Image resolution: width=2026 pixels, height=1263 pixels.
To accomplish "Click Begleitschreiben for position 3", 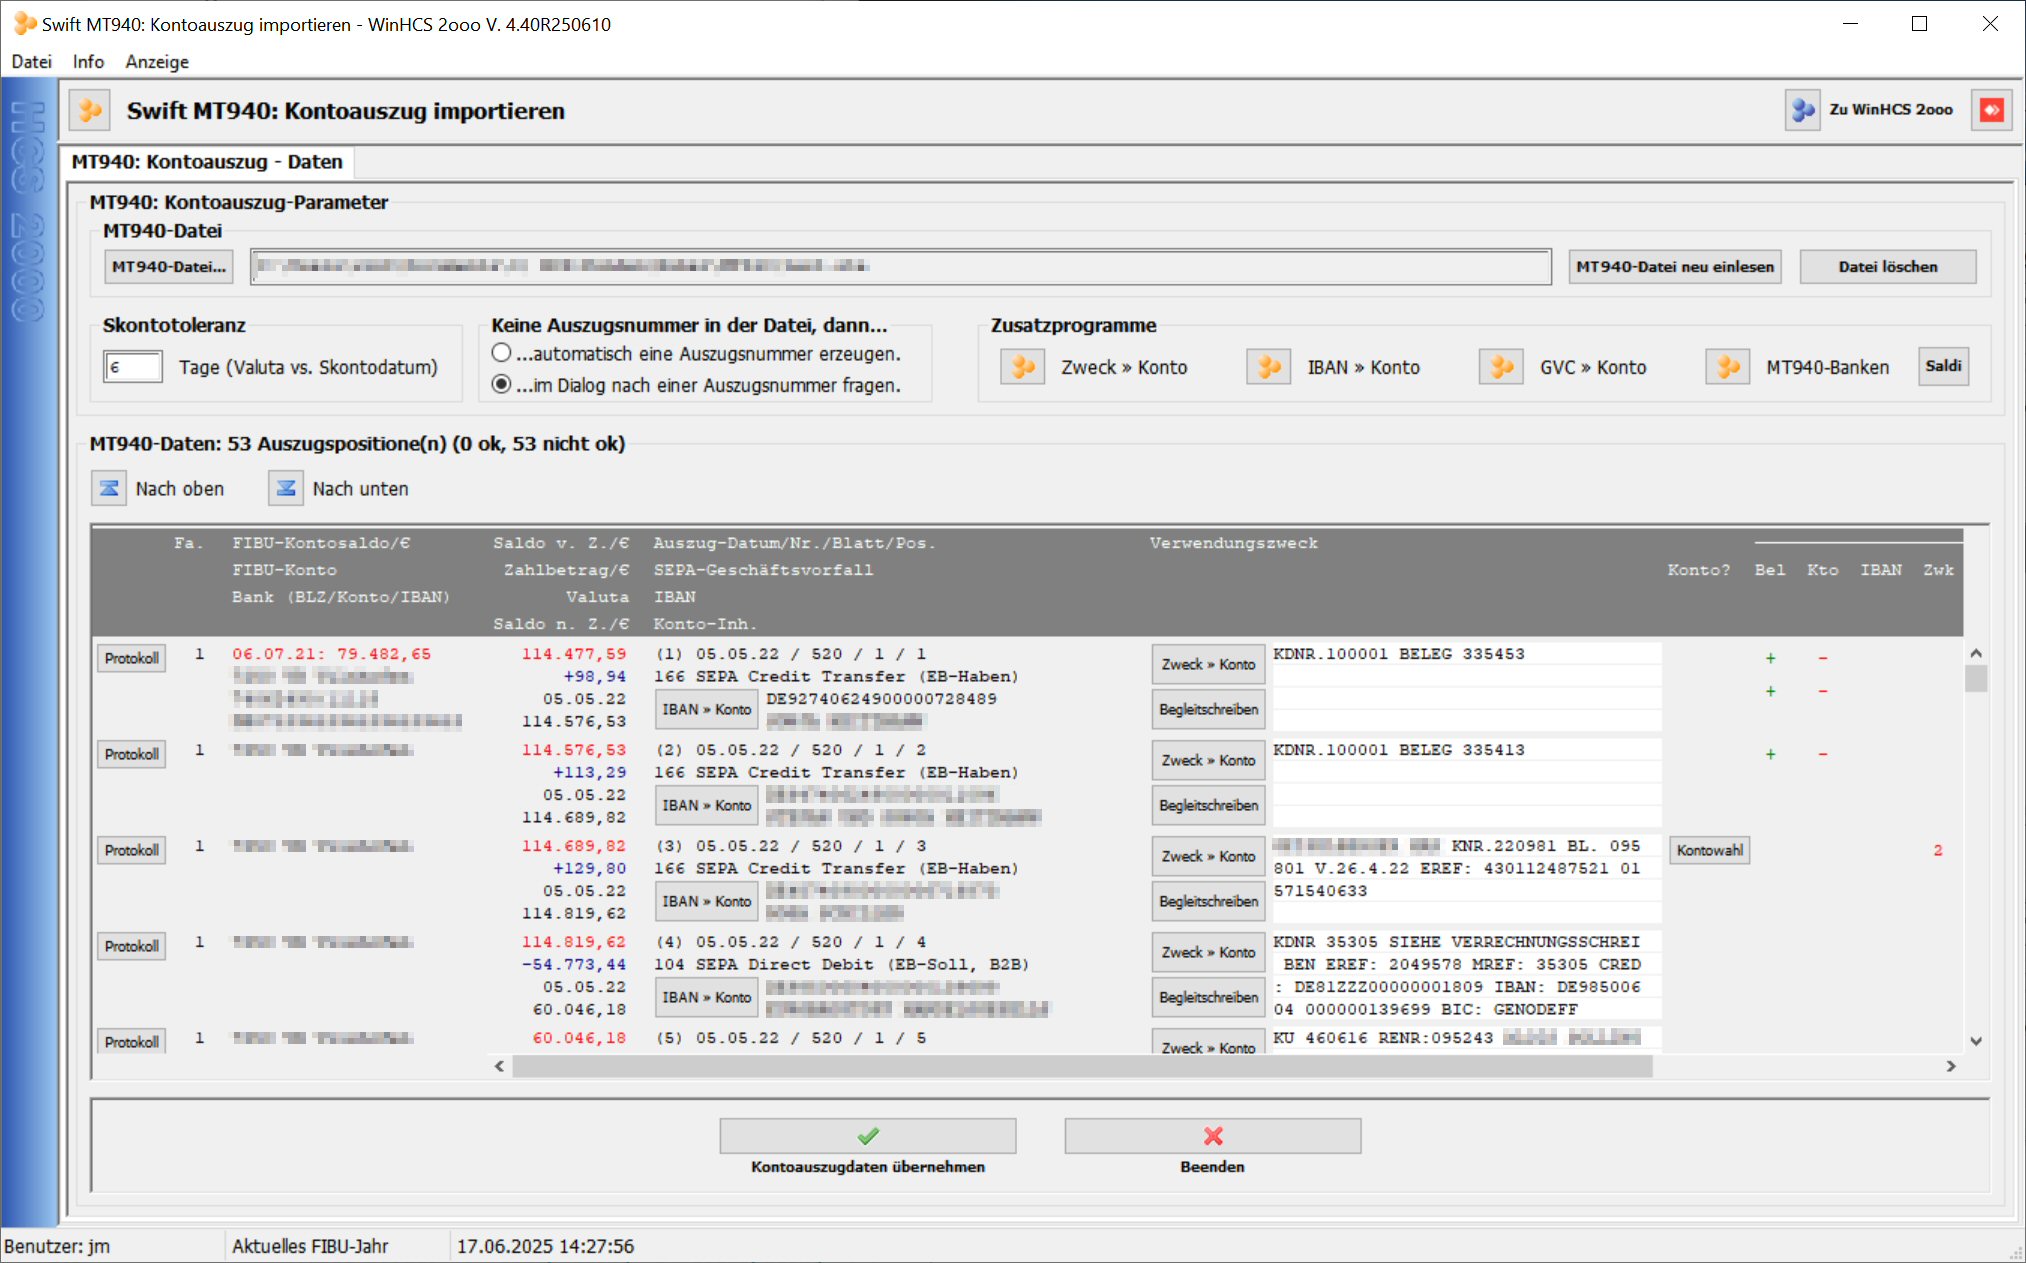I will click(1208, 901).
